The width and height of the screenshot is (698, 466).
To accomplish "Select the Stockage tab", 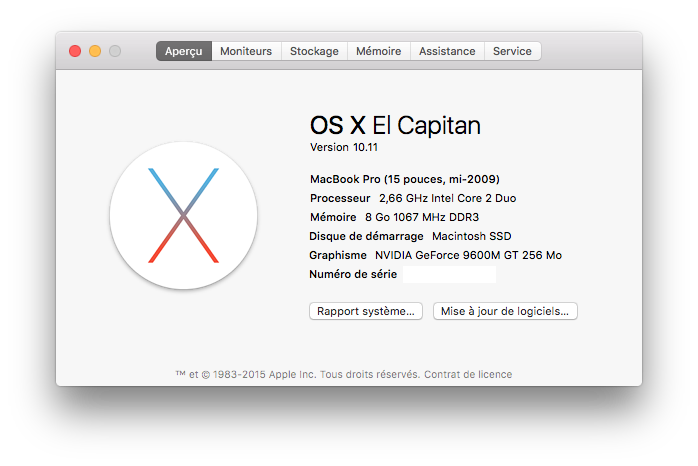I will 314,51.
